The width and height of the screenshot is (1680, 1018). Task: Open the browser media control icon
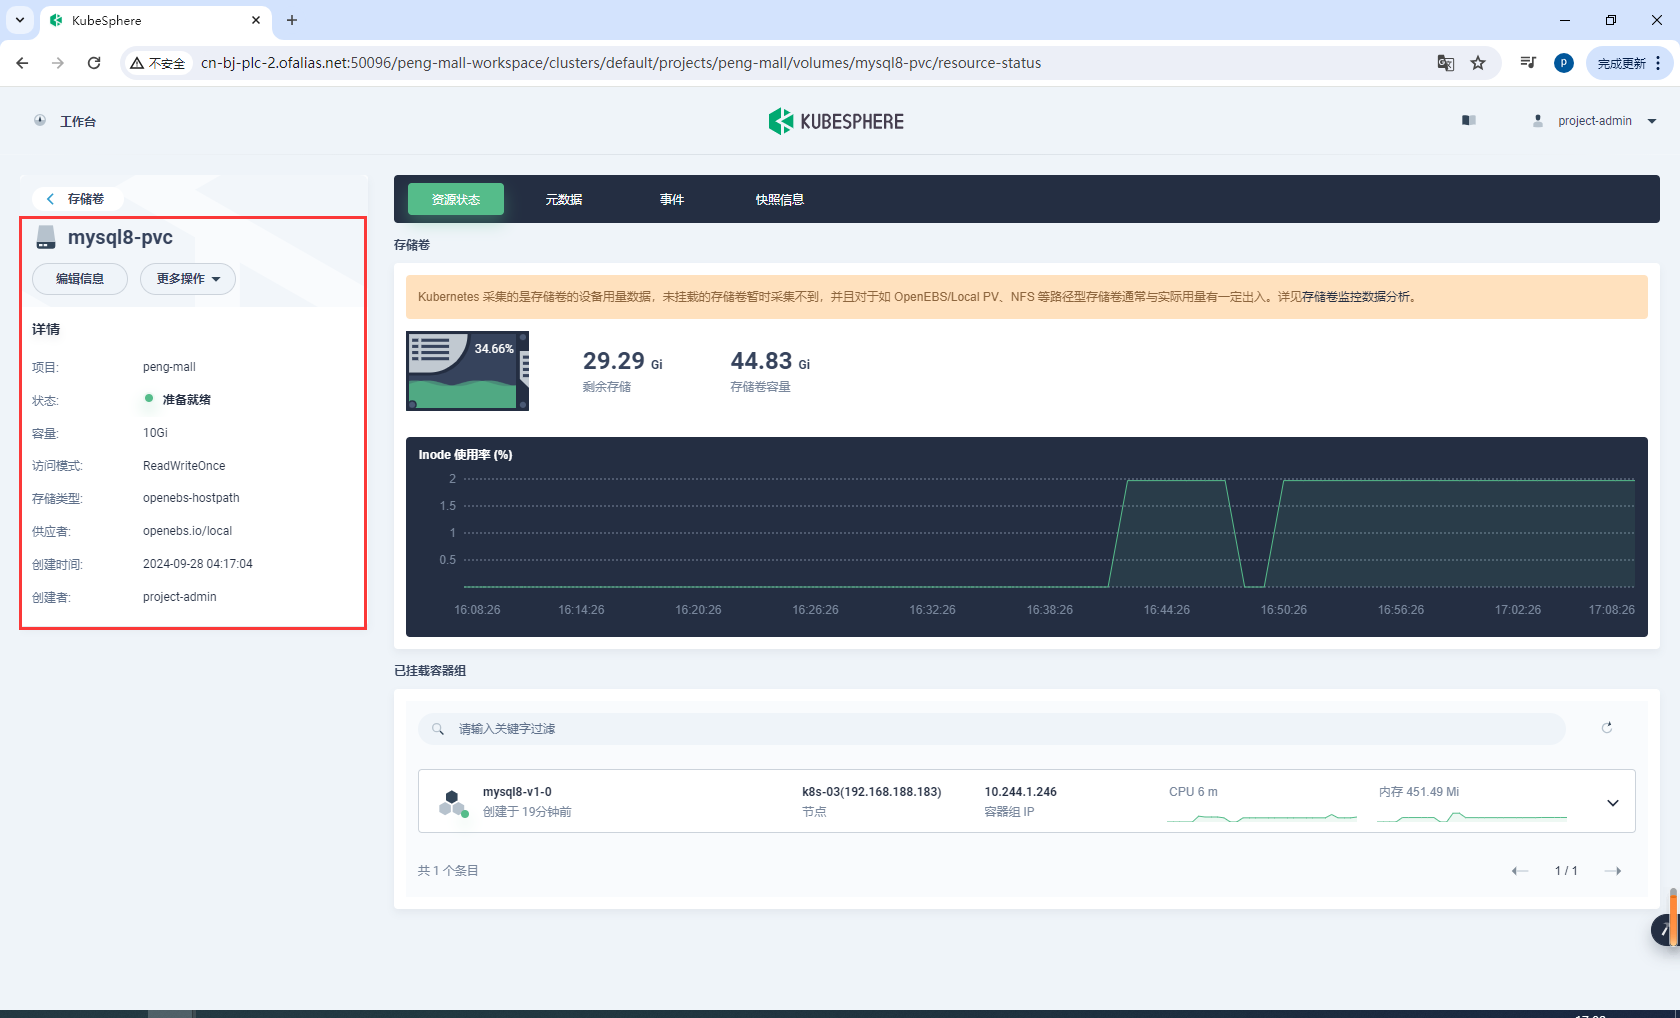(1528, 63)
